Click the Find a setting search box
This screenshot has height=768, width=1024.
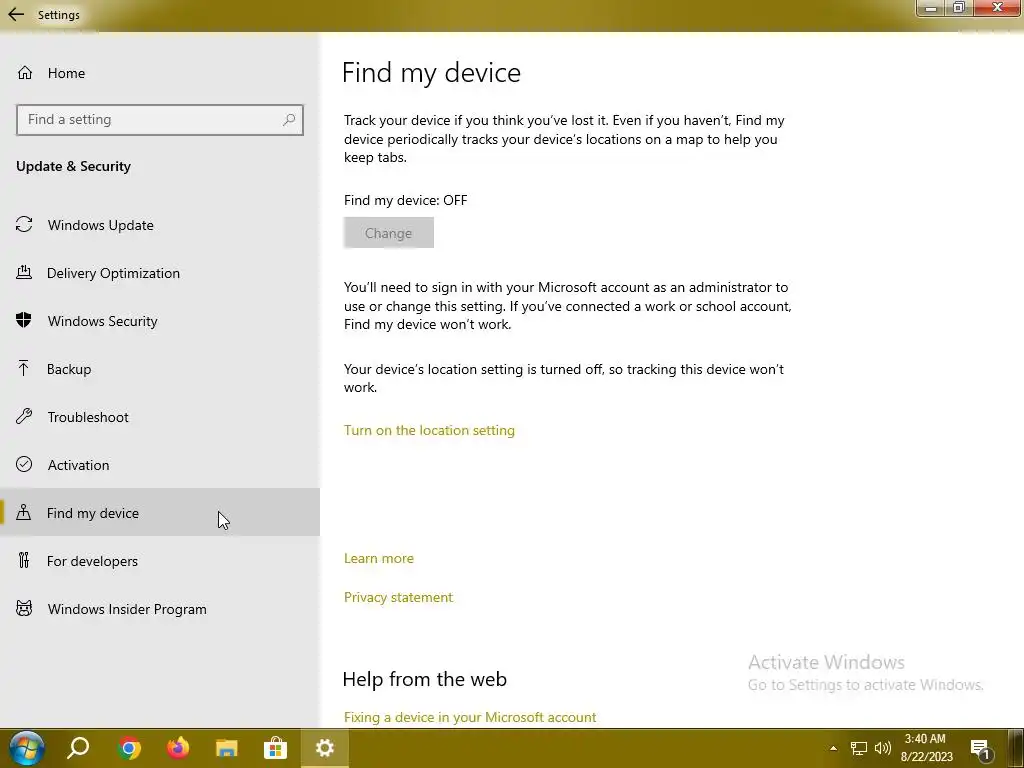[159, 120]
